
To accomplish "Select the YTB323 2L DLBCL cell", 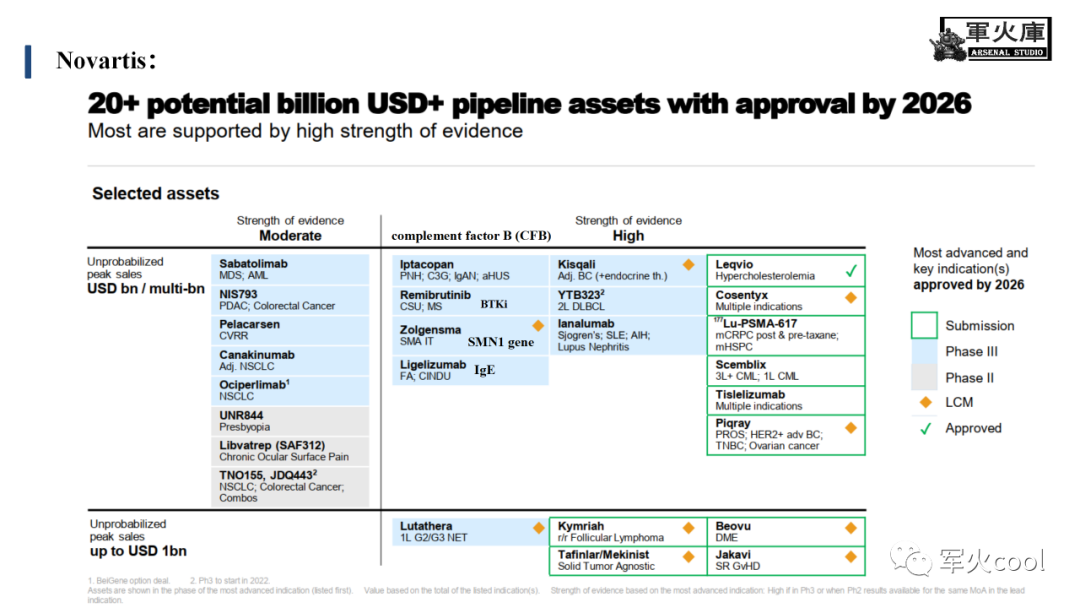I will (x=628, y=300).
